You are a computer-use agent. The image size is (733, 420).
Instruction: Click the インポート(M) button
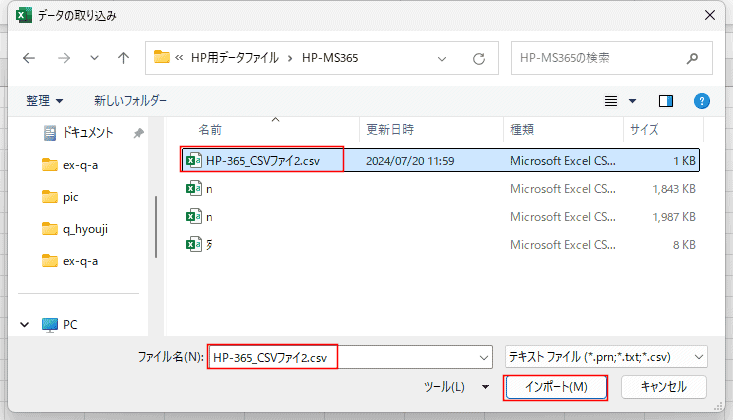click(555, 386)
